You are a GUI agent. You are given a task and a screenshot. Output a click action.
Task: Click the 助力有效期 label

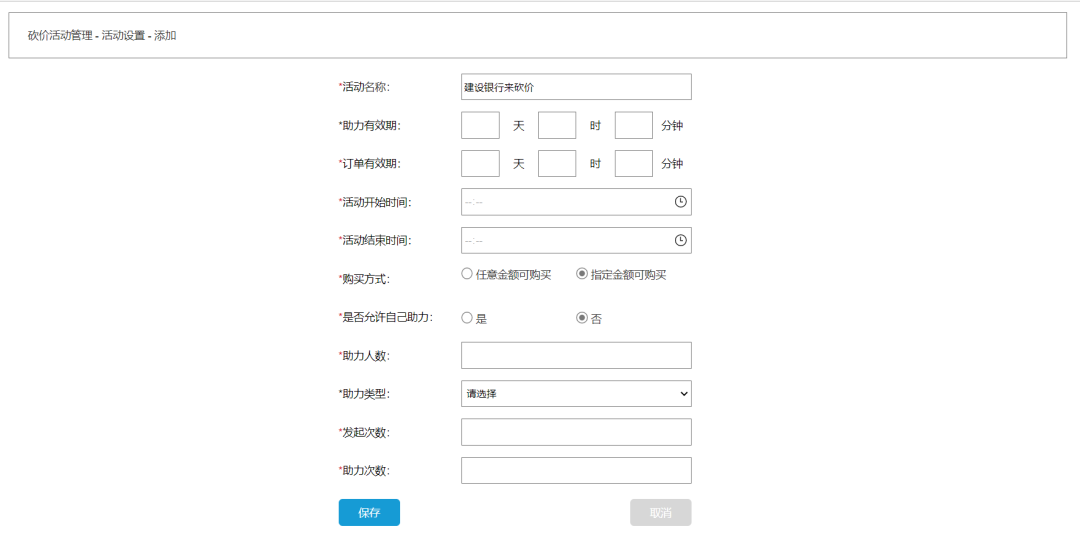(x=370, y=125)
